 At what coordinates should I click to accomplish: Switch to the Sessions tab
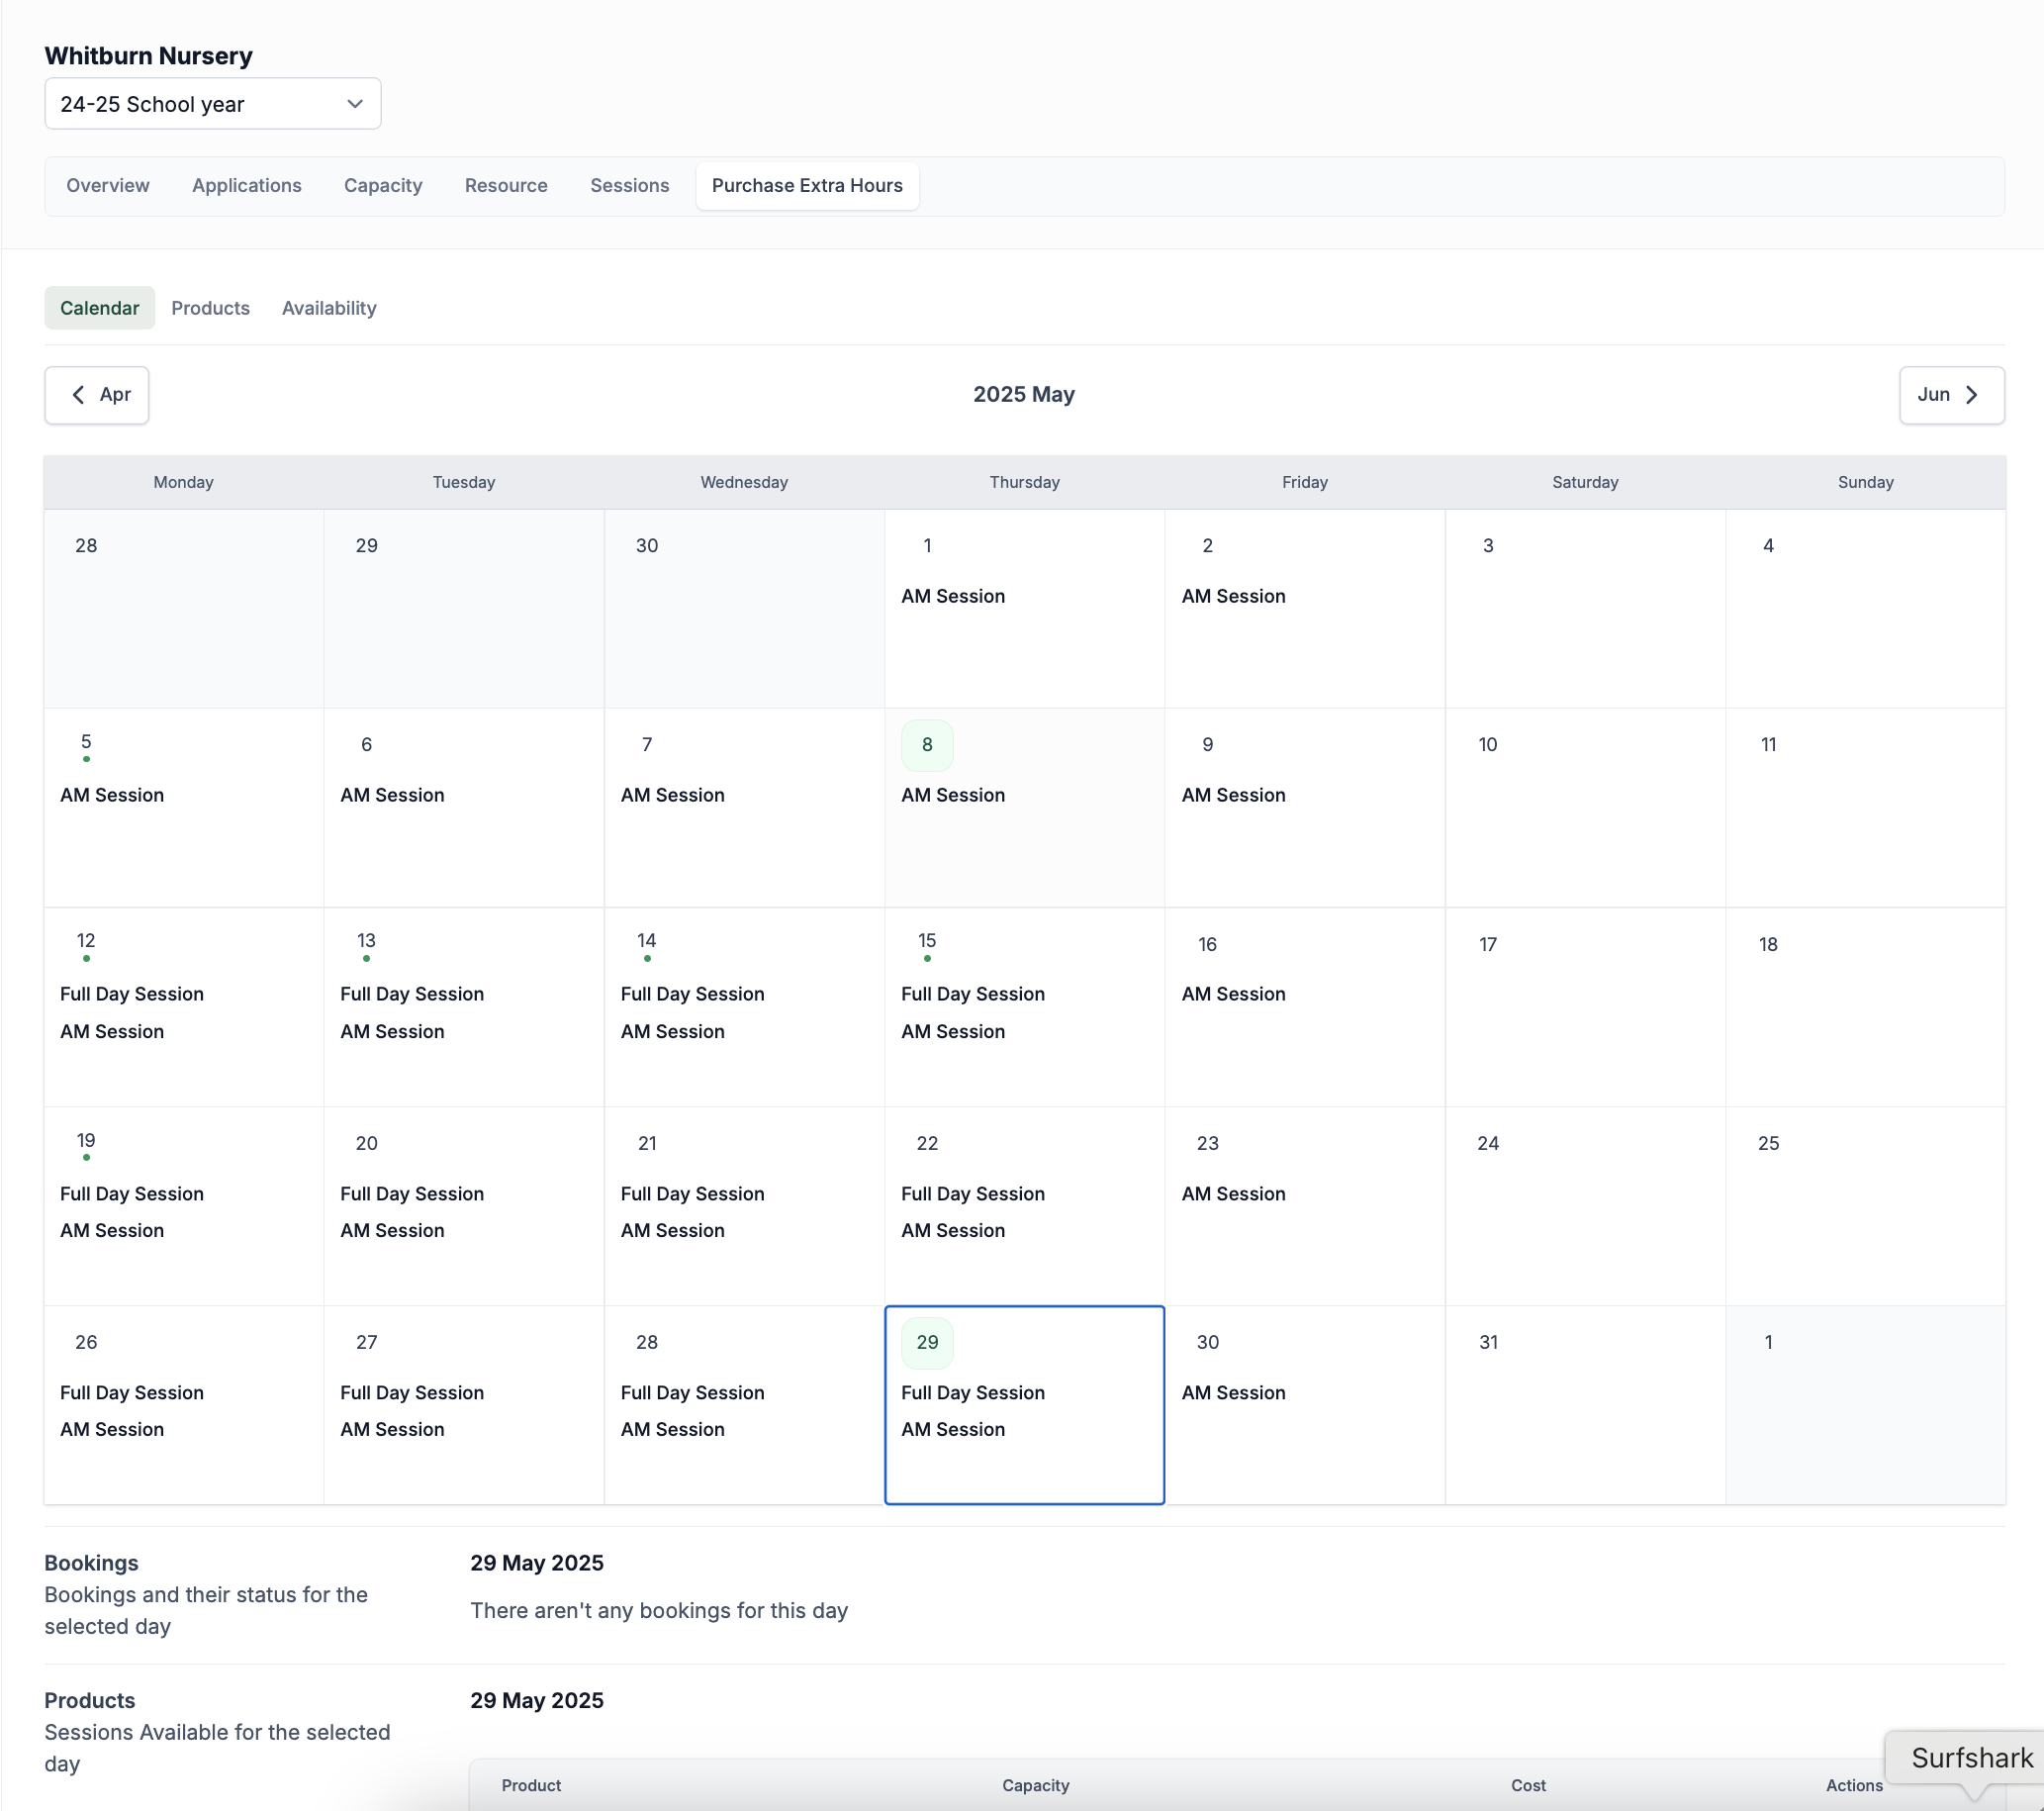tap(630, 186)
